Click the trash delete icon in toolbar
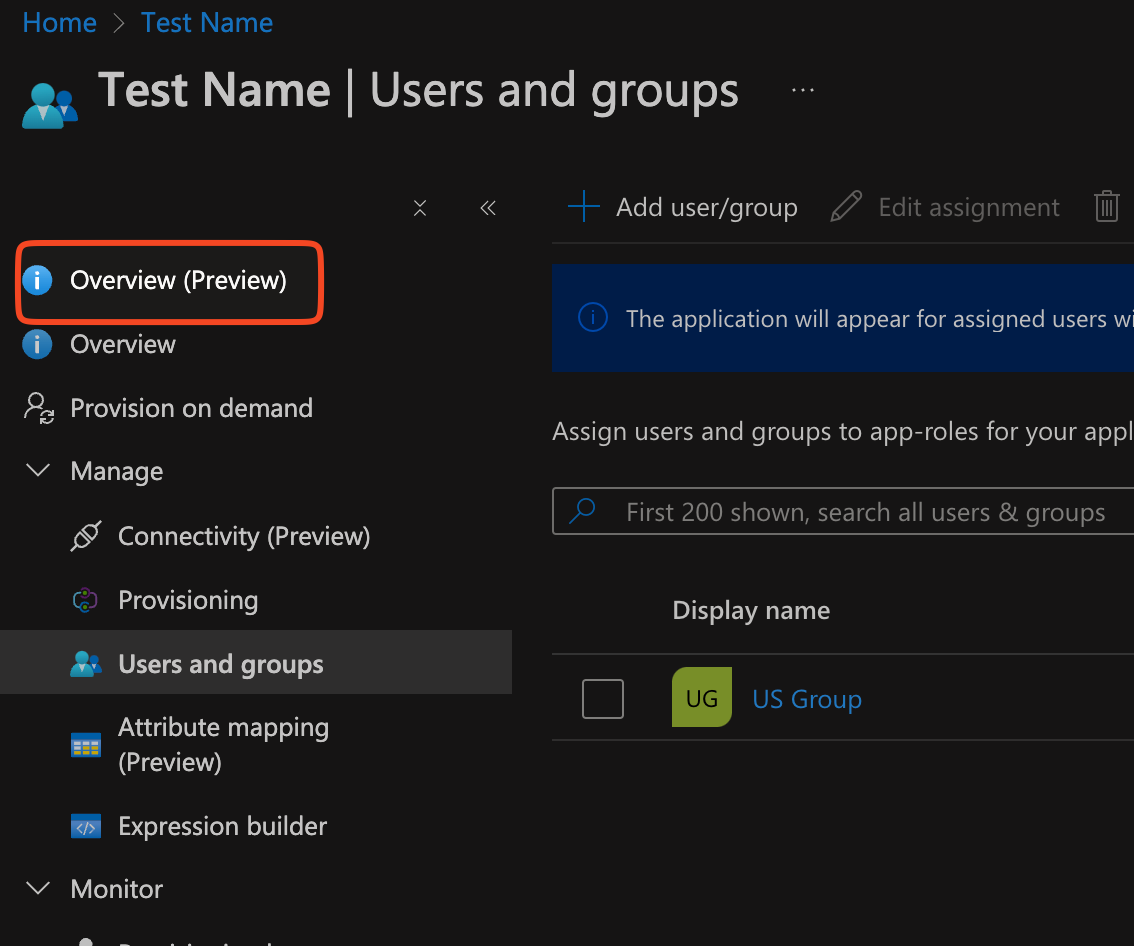1134x946 pixels. pyautogui.click(x=1106, y=207)
